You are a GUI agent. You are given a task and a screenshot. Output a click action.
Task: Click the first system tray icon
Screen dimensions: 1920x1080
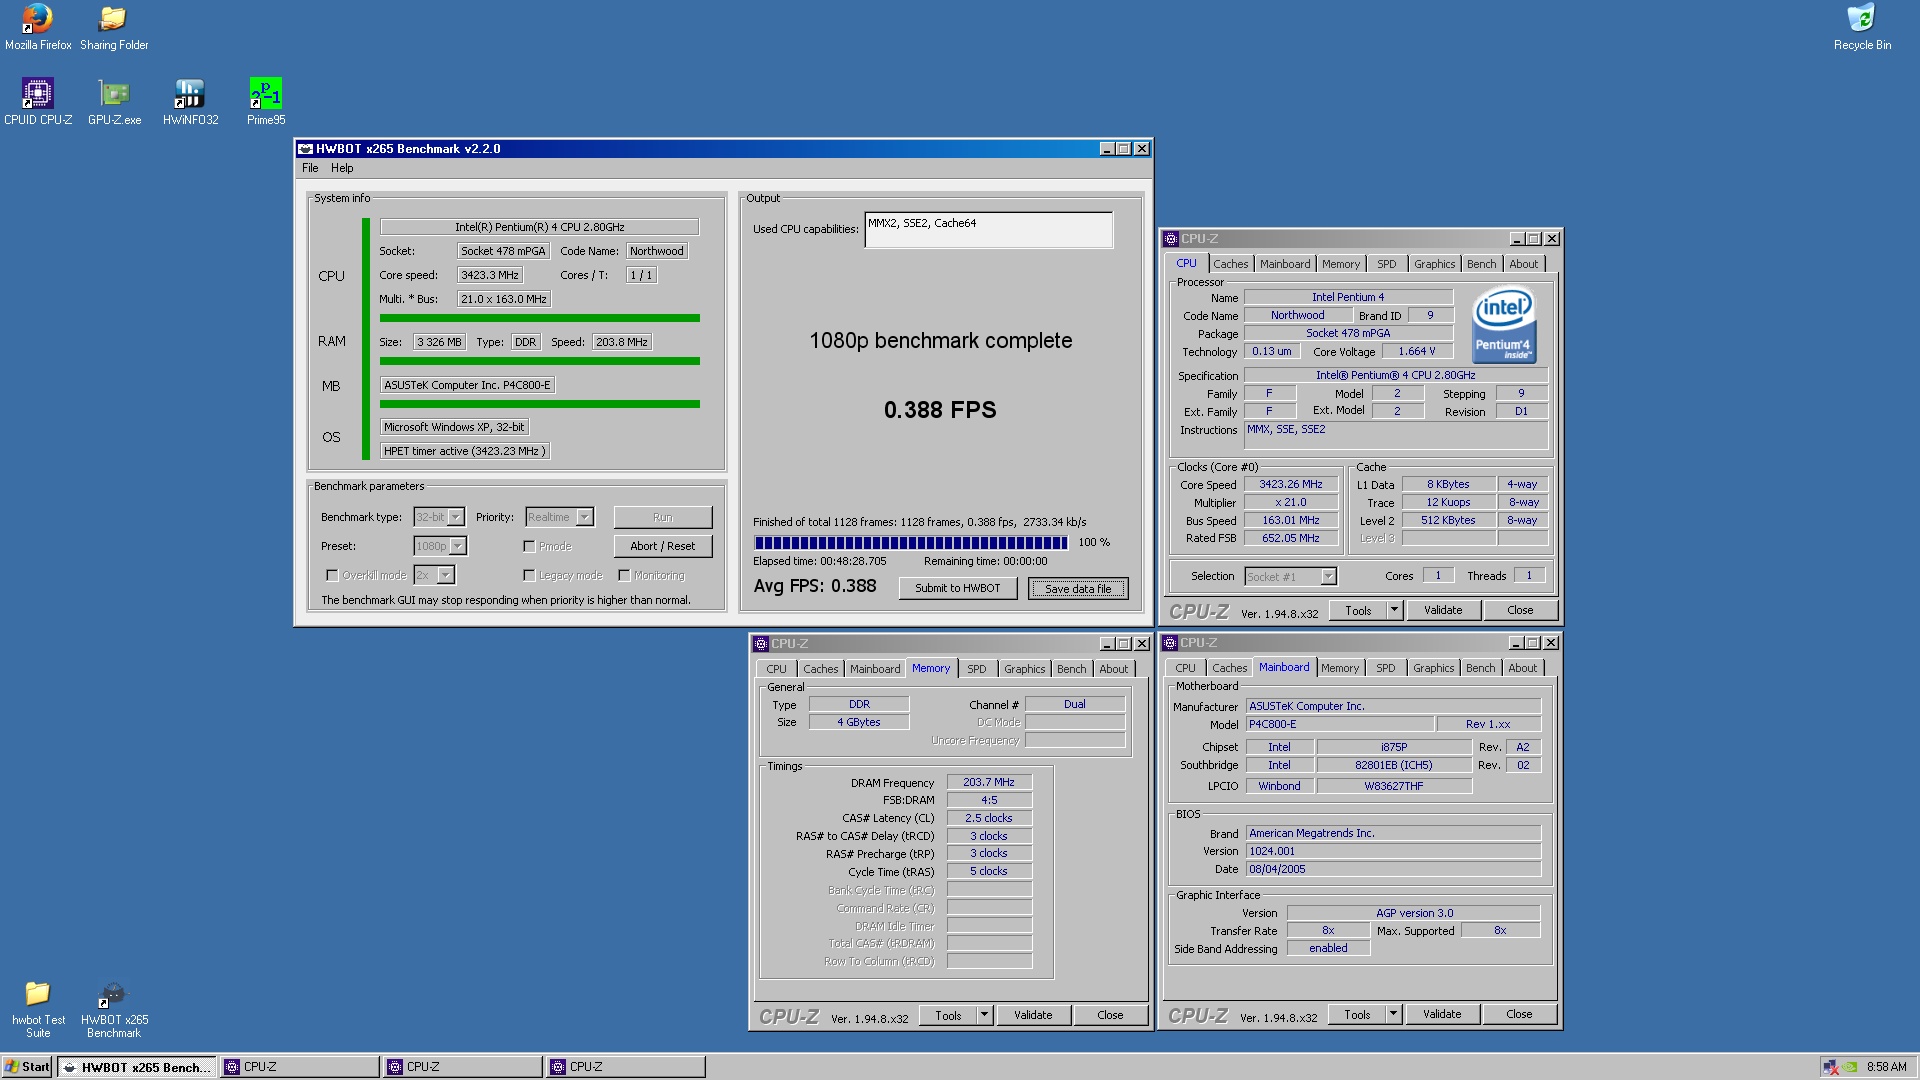click(1830, 1067)
